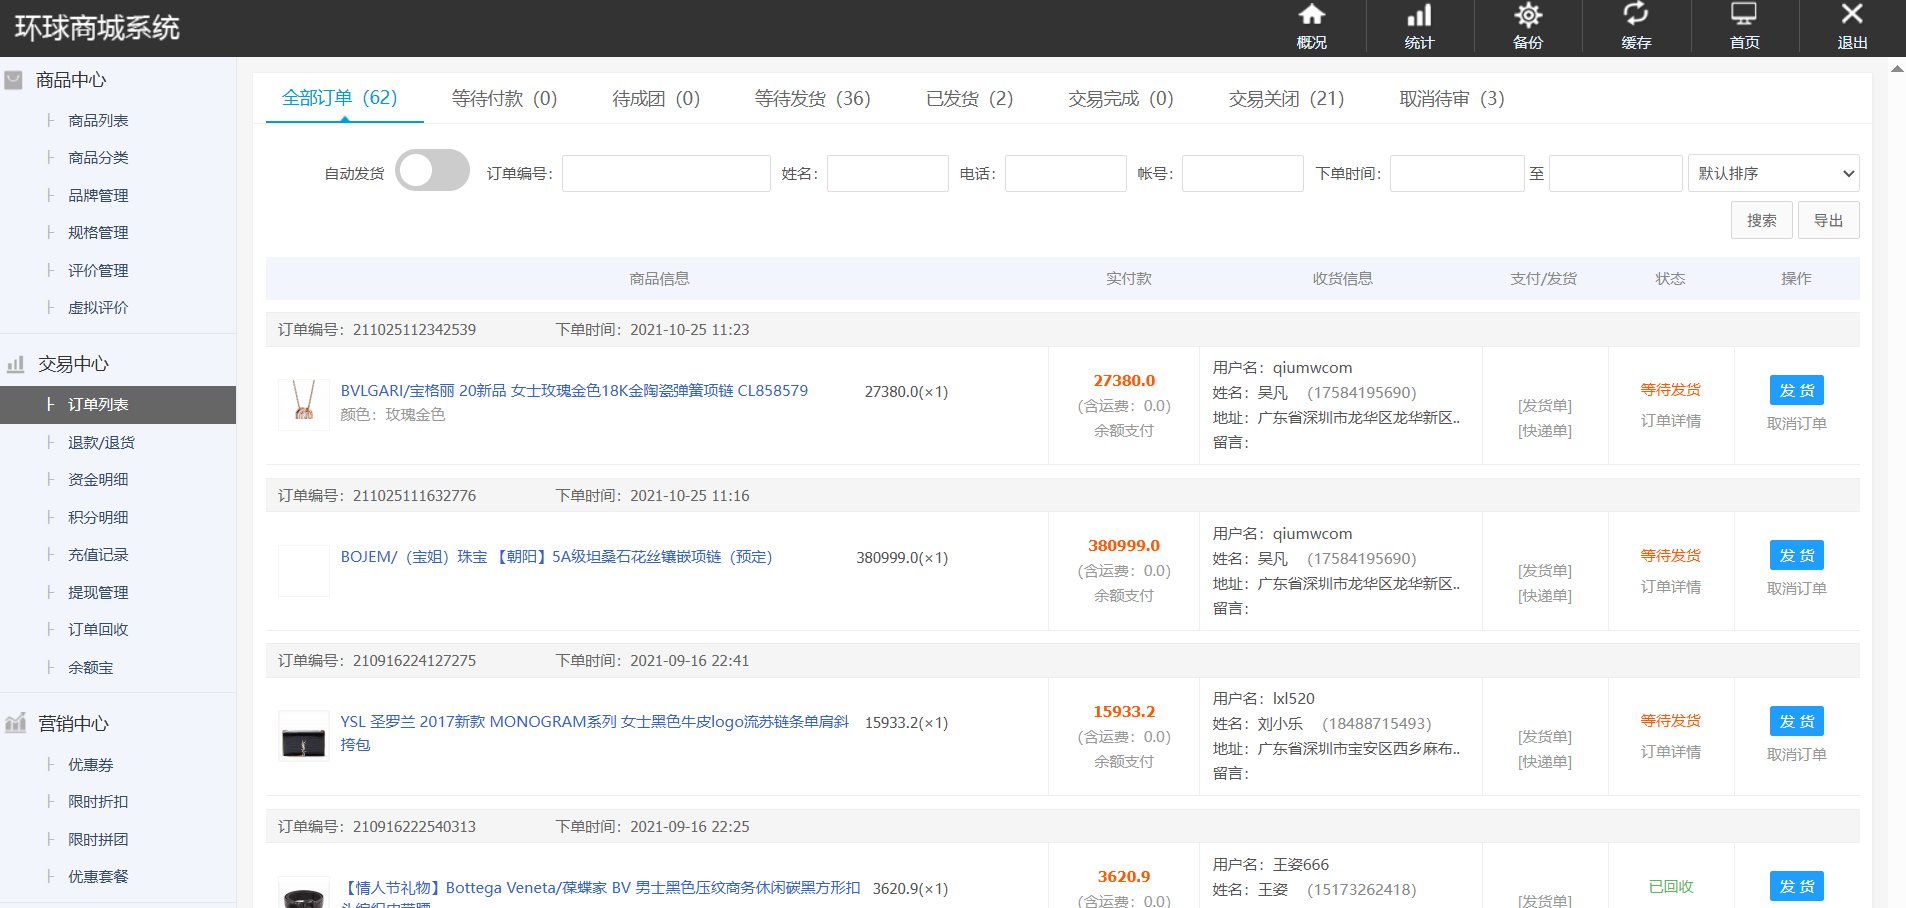Viewport: 1906px width, 908px height.
Task: Click the scrollbar up arrow
Action: pos(1897,68)
